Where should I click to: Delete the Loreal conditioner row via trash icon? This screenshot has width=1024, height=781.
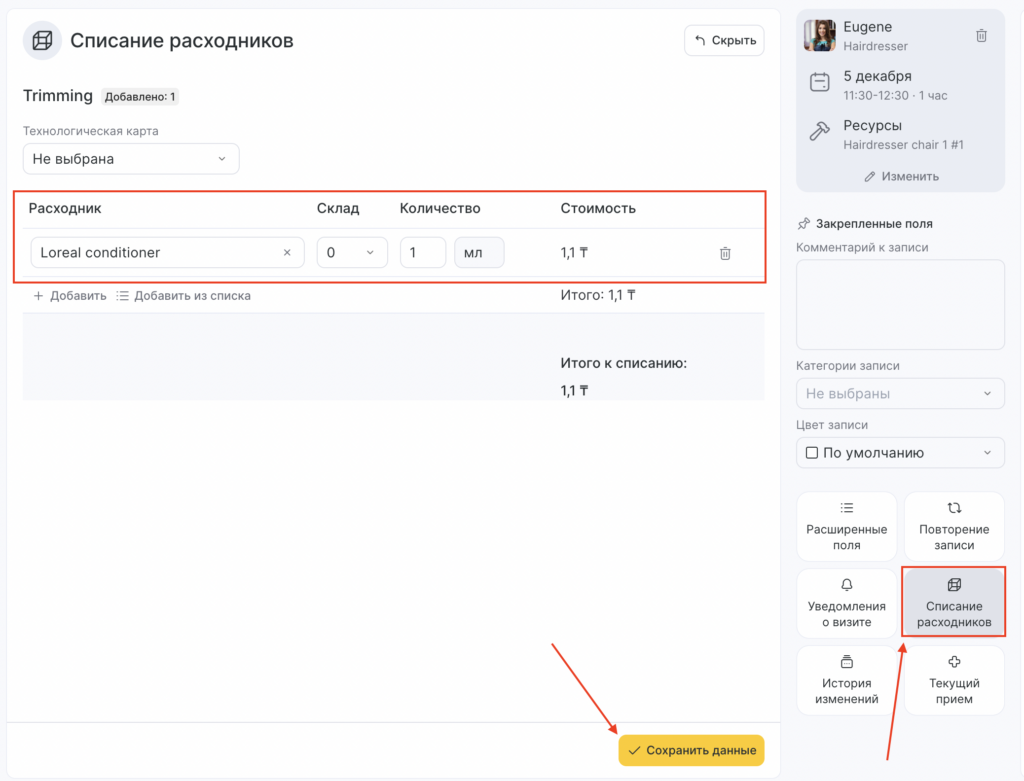725,254
